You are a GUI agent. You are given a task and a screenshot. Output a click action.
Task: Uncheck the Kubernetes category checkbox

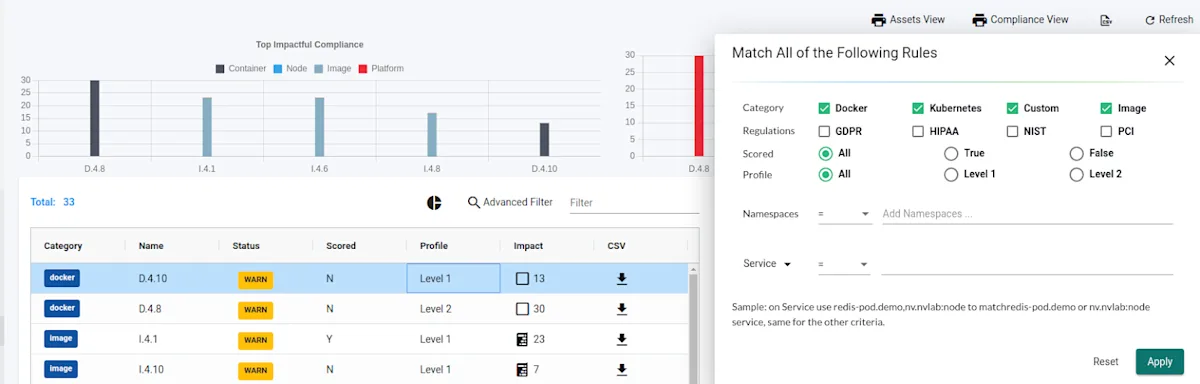coord(918,108)
